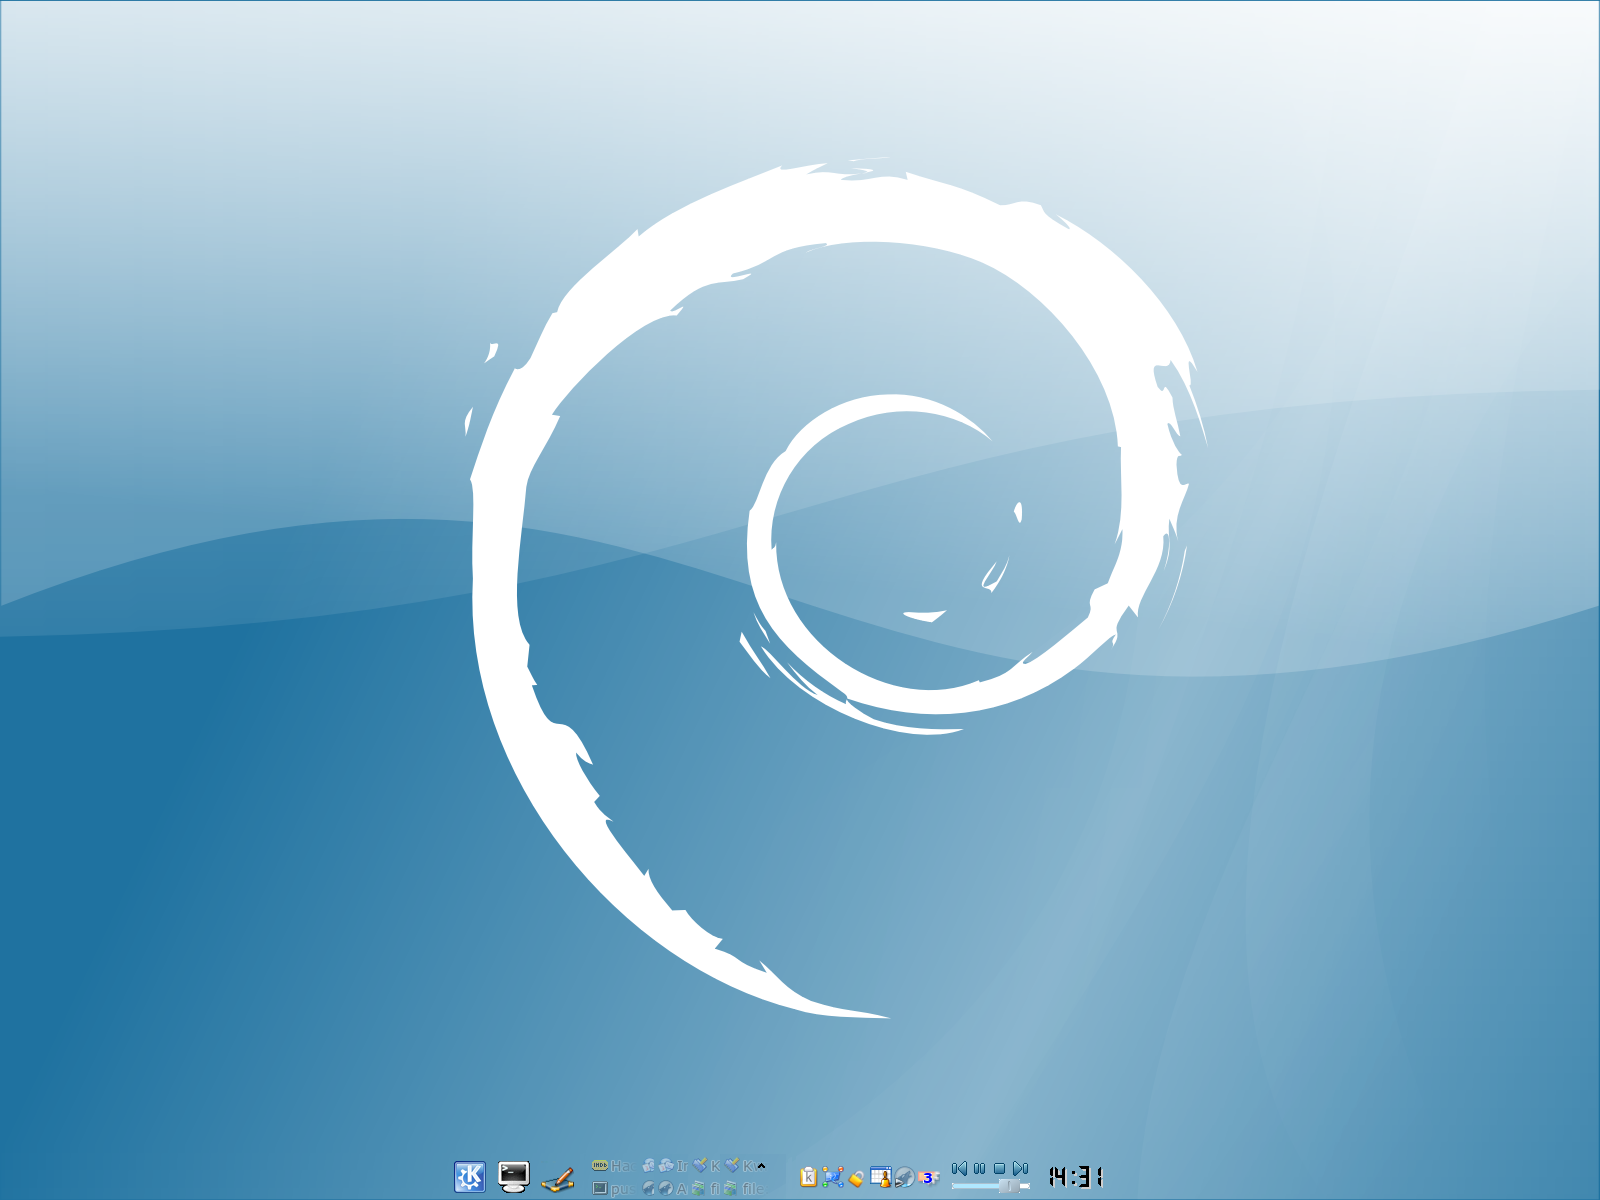This screenshot has width=1600, height=1200.
Task: Open the Amarok wolf tray icon
Action: tap(904, 1178)
